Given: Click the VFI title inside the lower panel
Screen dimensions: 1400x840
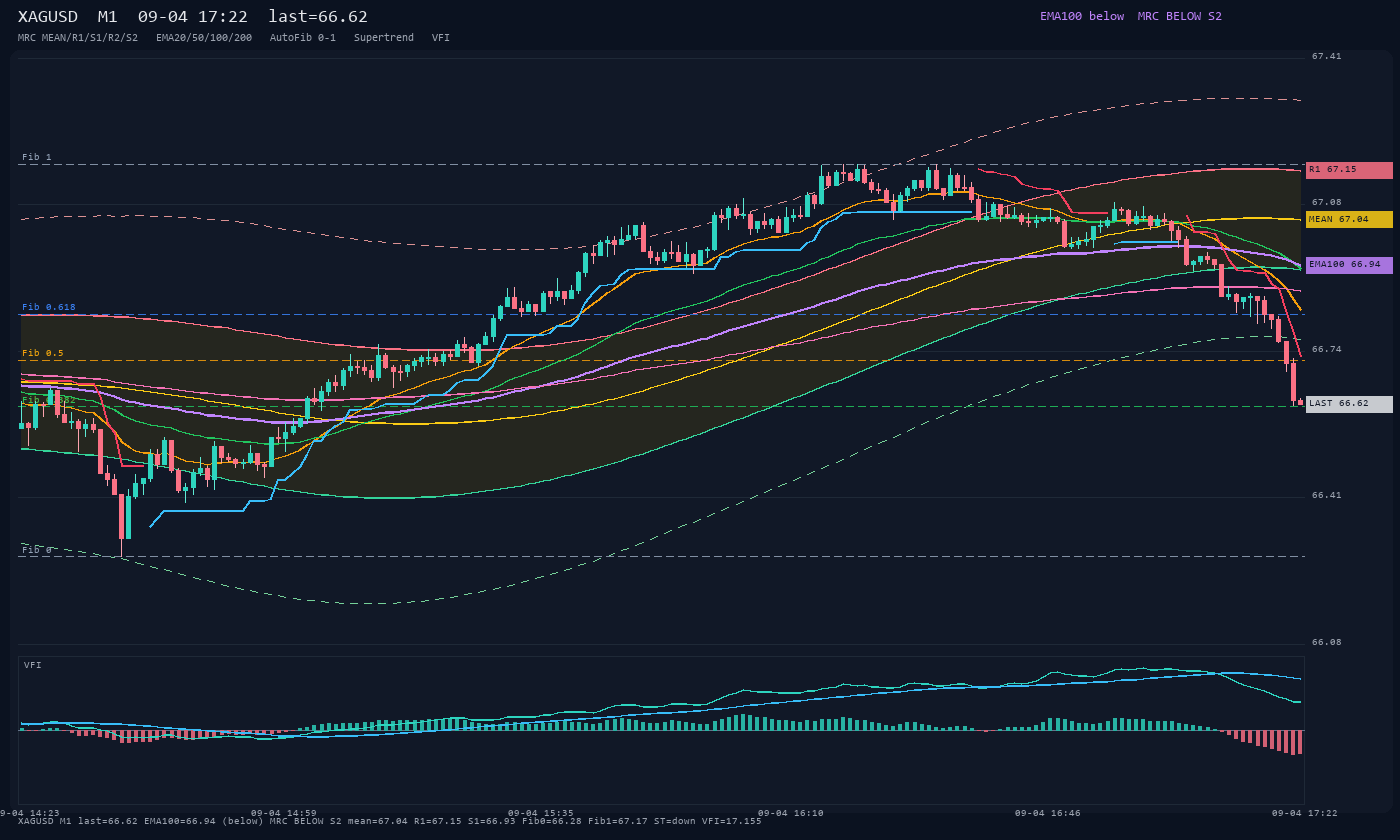Looking at the screenshot, I should (33, 665).
